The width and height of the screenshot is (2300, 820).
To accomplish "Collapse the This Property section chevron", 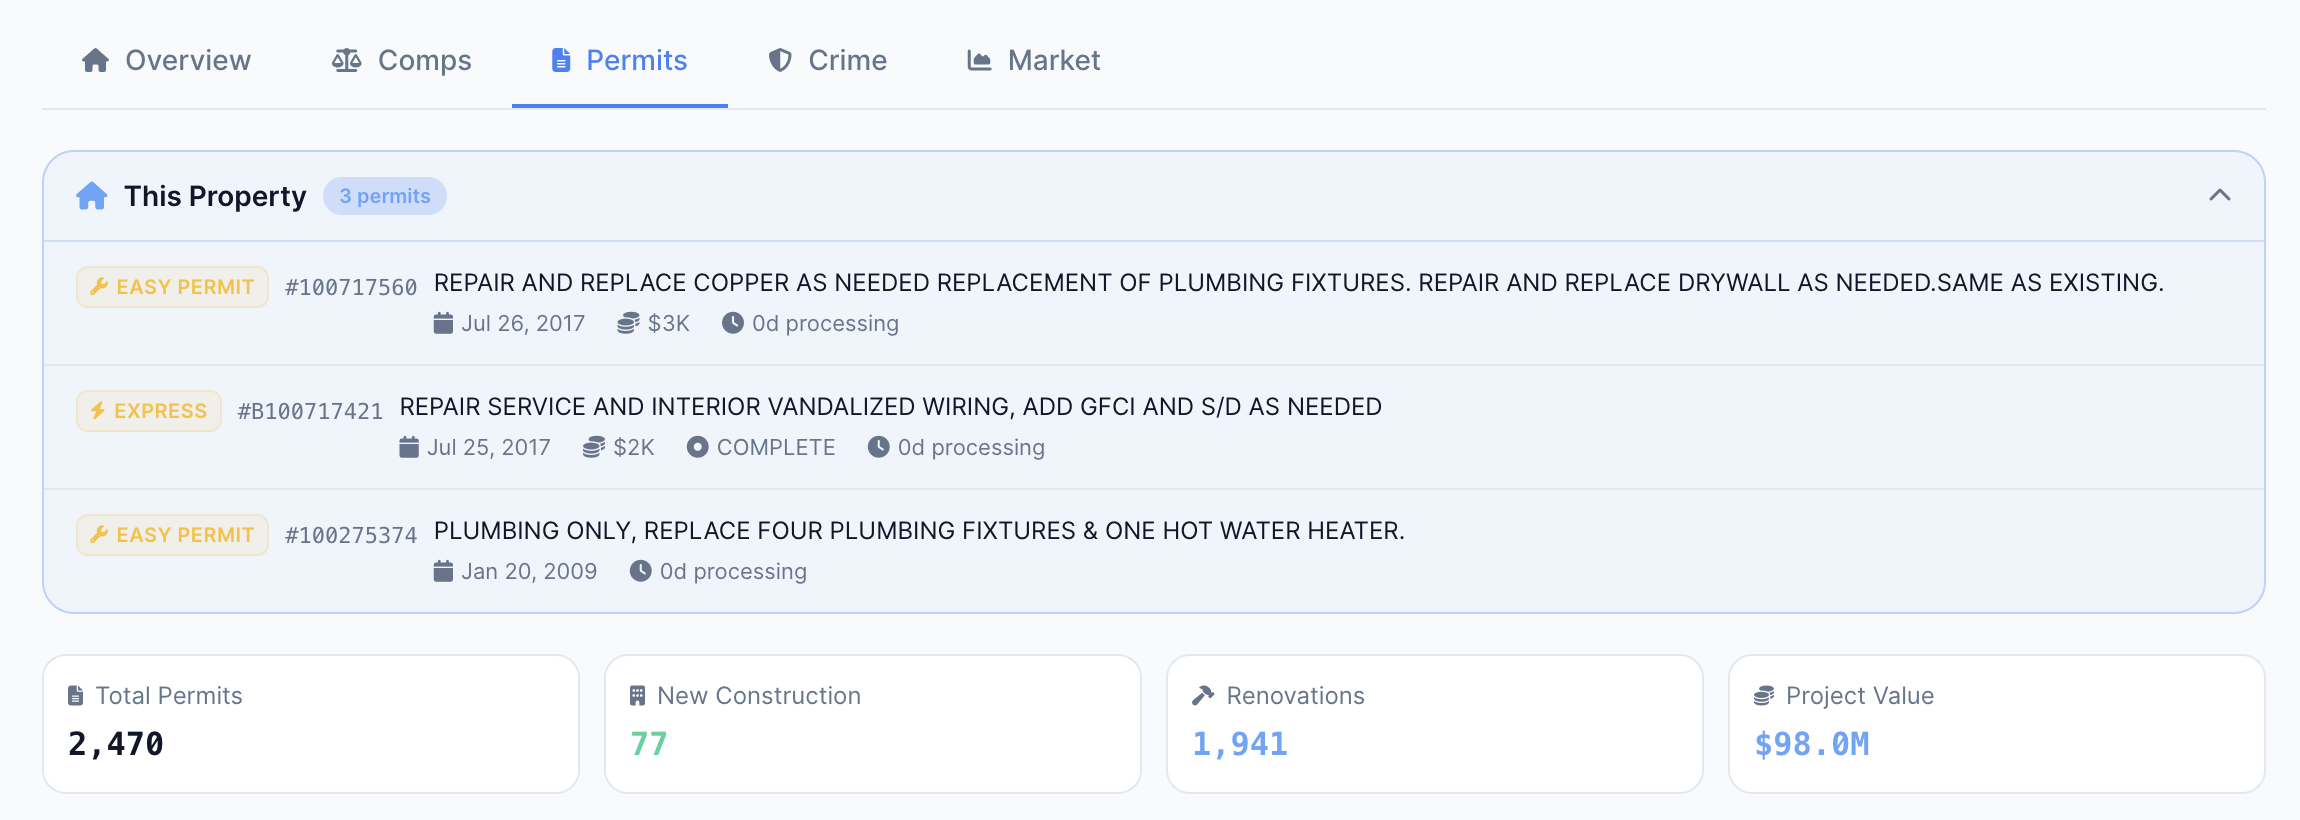I will (x=2219, y=195).
